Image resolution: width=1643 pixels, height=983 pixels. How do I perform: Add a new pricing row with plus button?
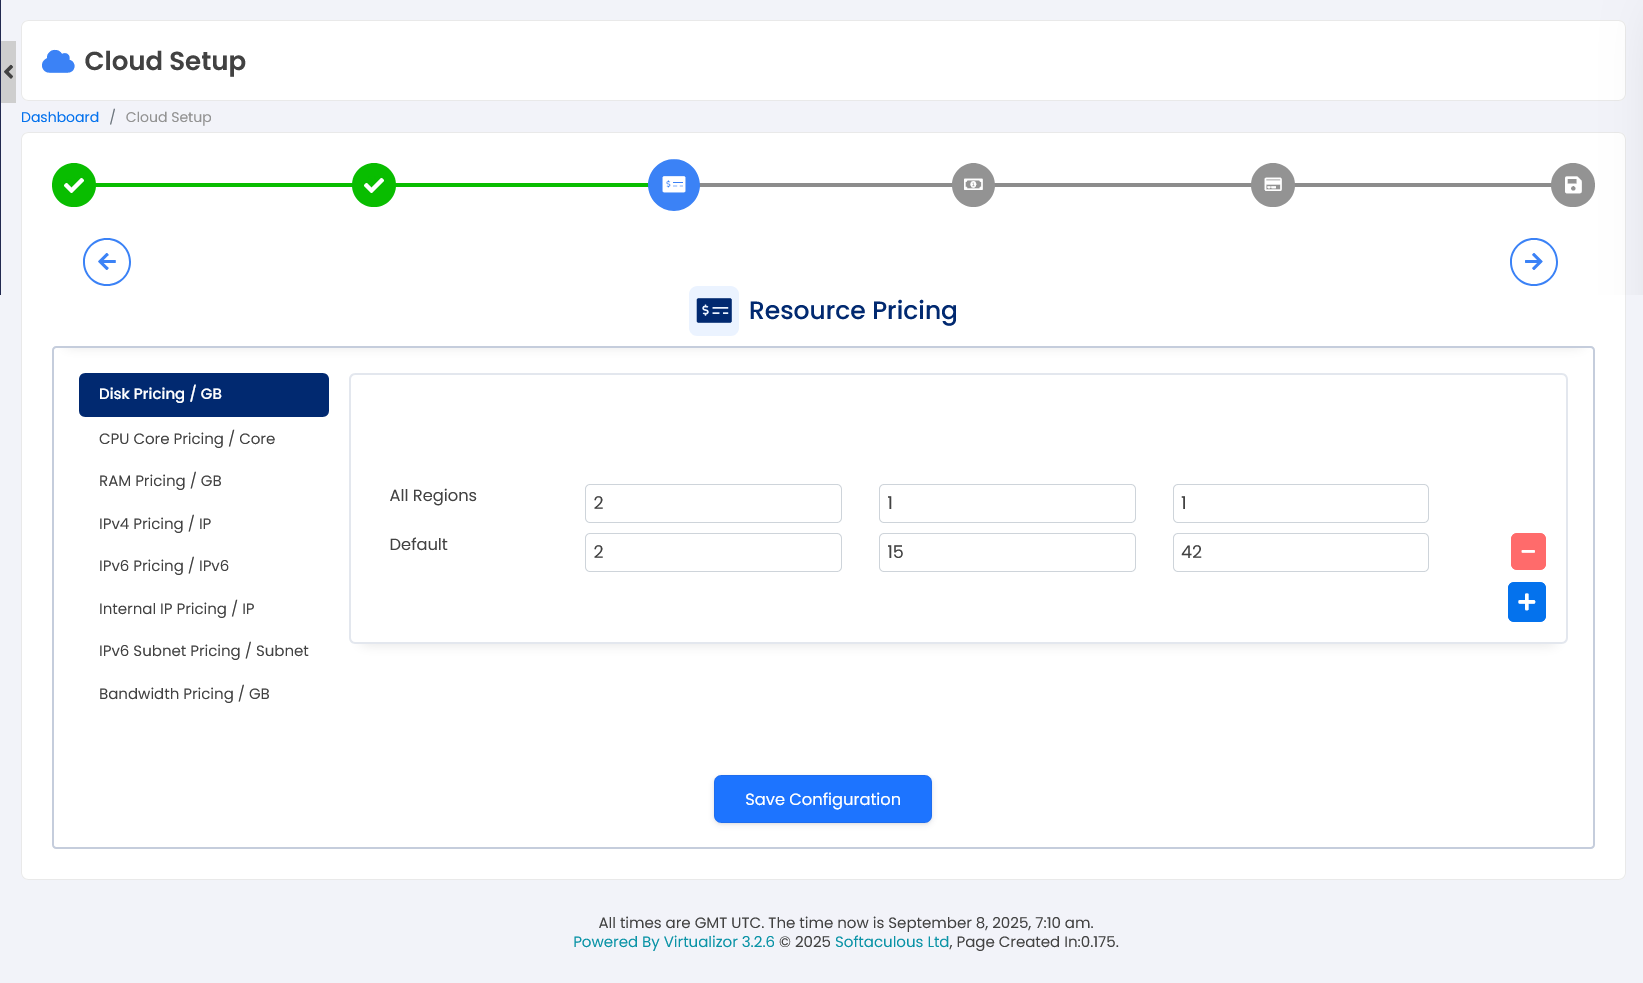click(1526, 602)
